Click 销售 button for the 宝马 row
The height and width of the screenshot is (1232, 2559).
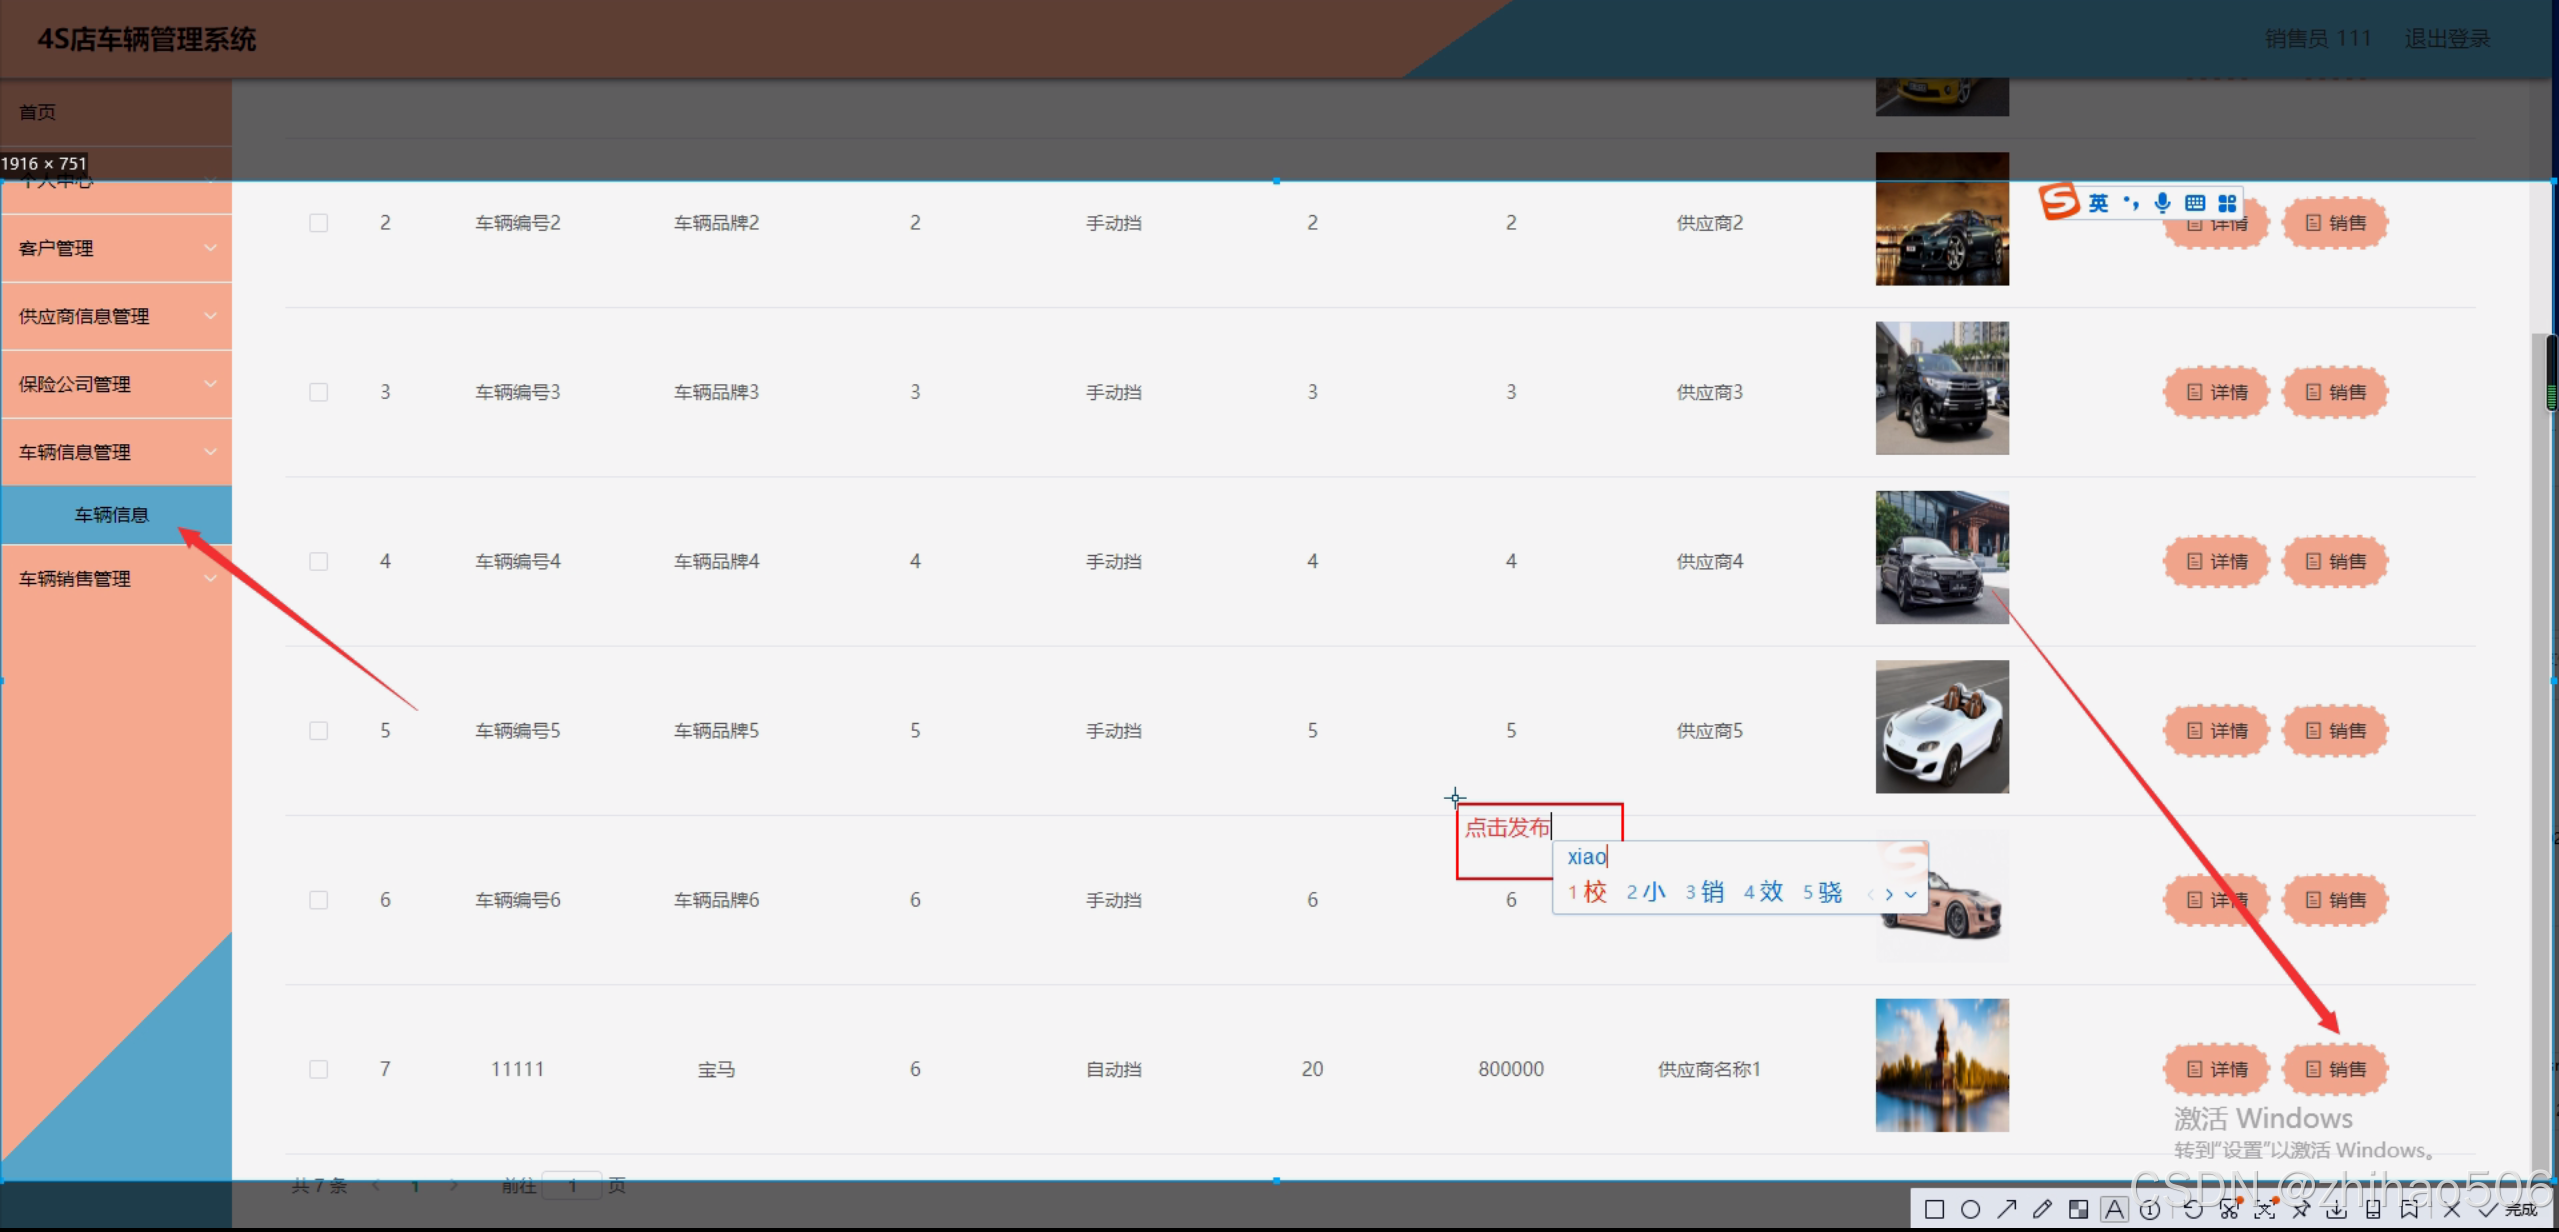tap(2335, 1069)
